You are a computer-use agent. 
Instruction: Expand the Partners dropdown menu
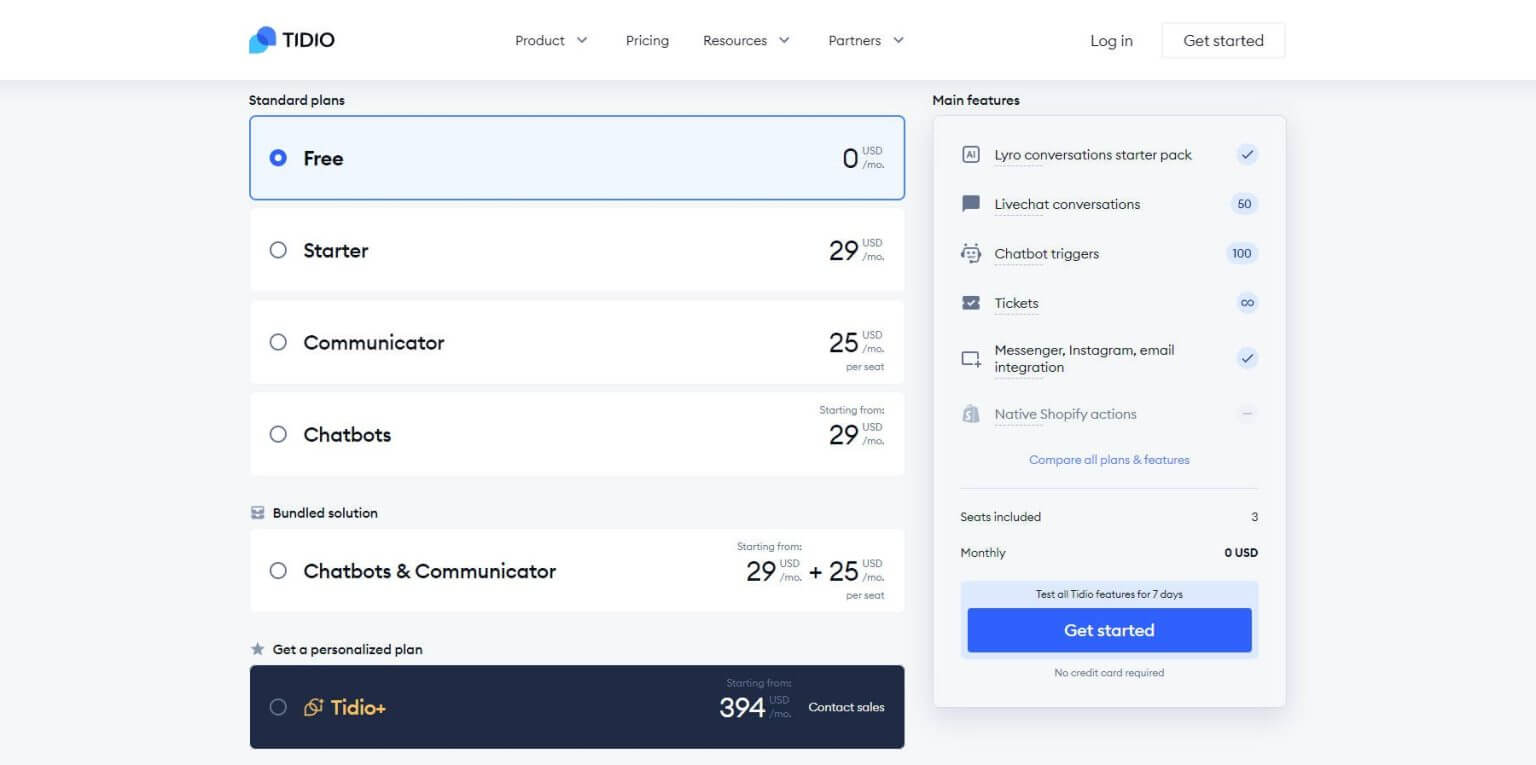[x=865, y=41]
